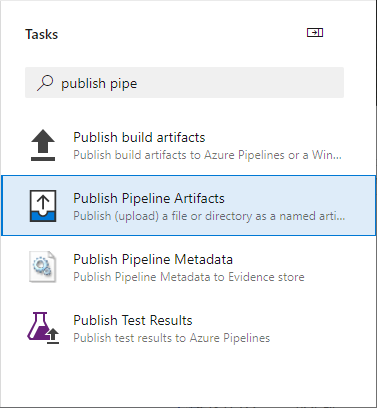Select the 'Publish Pipeline Artifacts' task title
The image size is (377, 408).
point(149,198)
